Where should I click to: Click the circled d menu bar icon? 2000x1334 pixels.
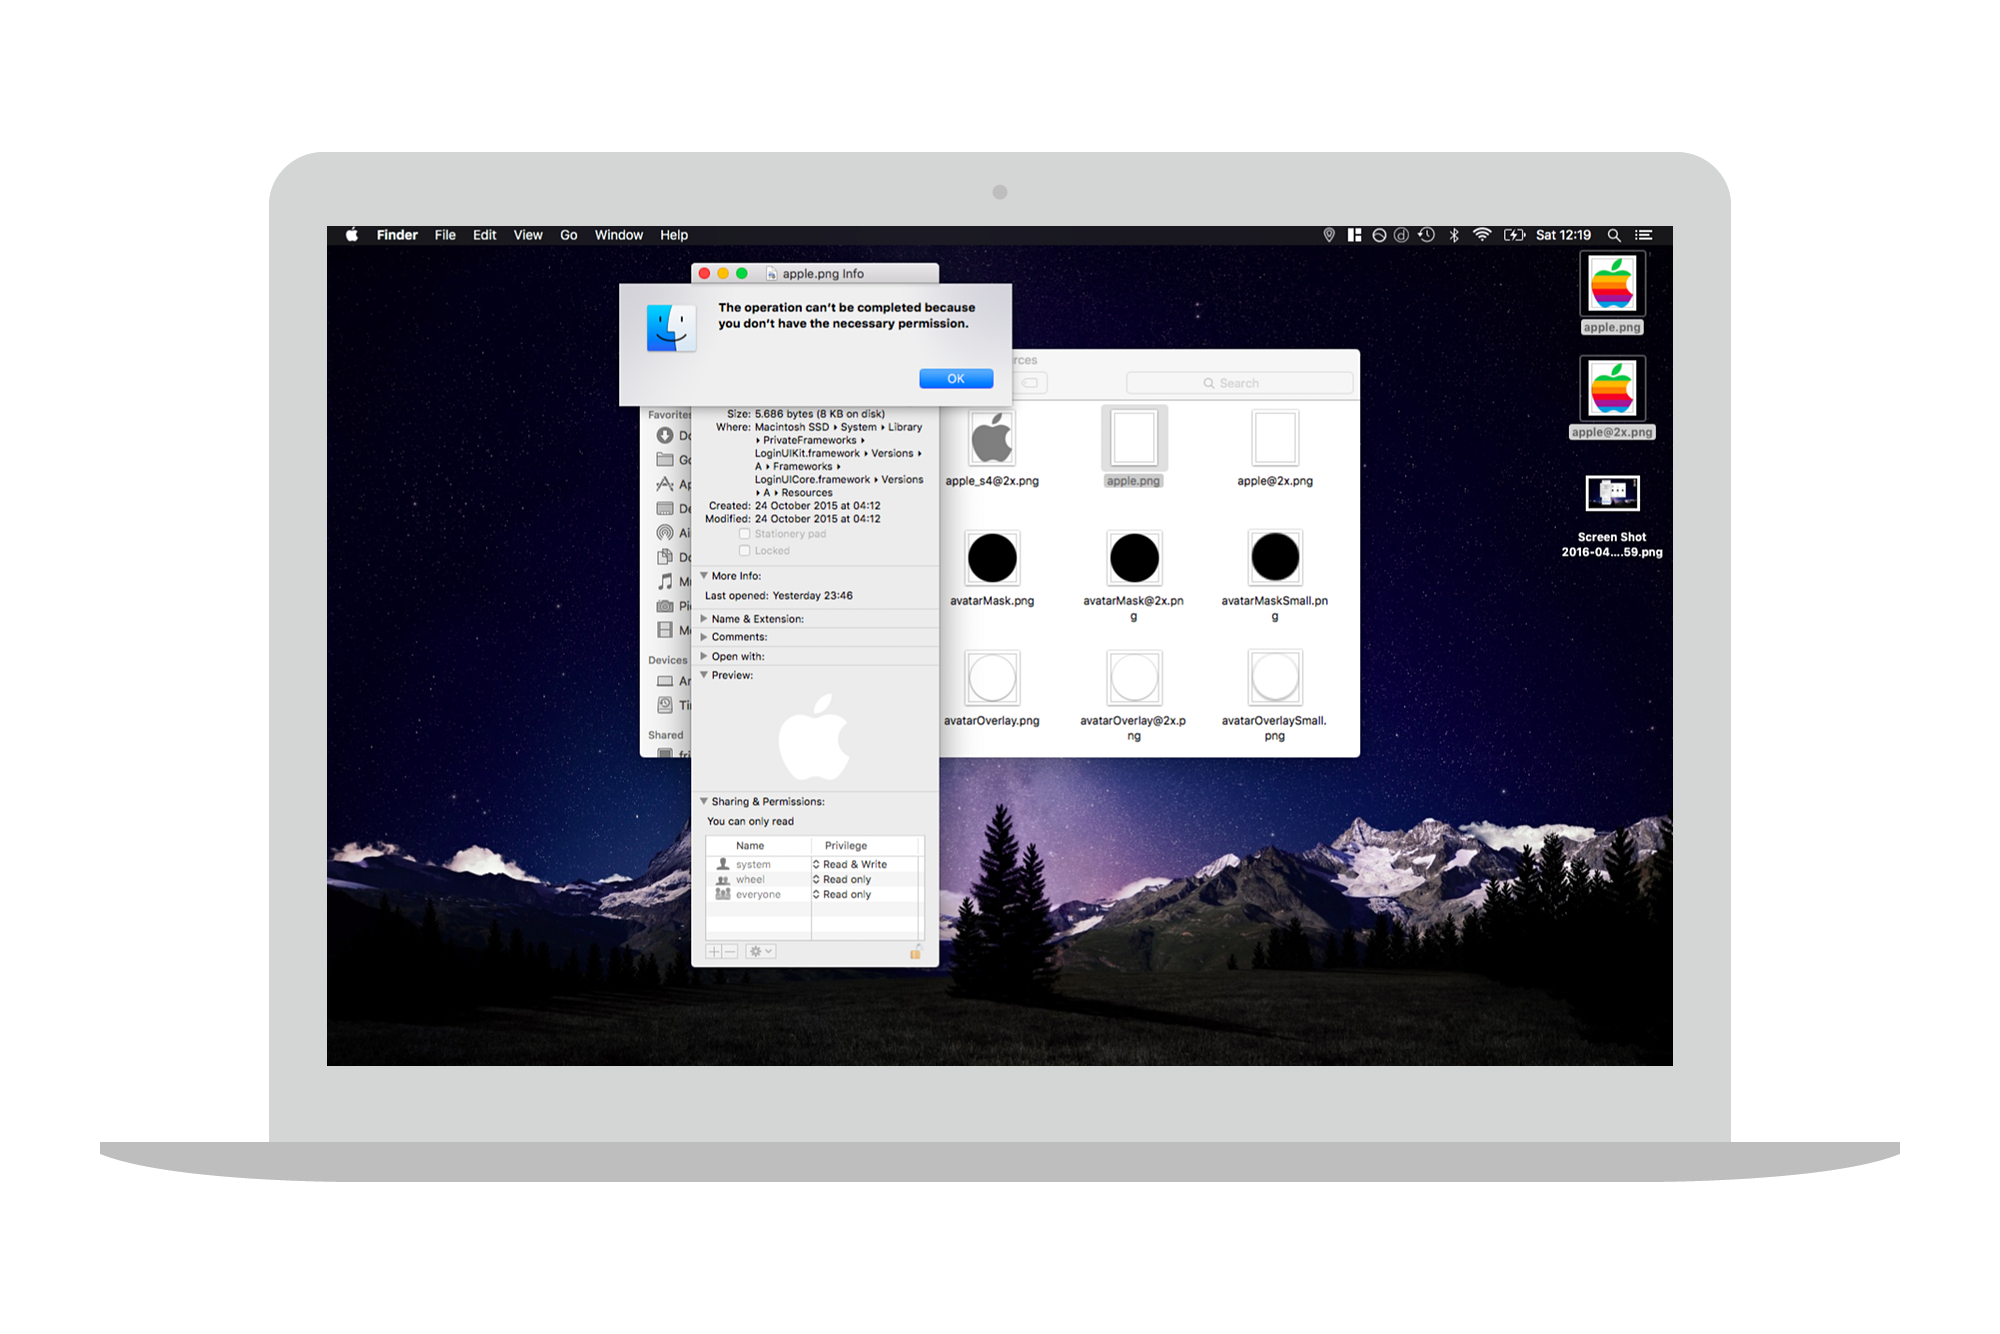coord(1401,235)
